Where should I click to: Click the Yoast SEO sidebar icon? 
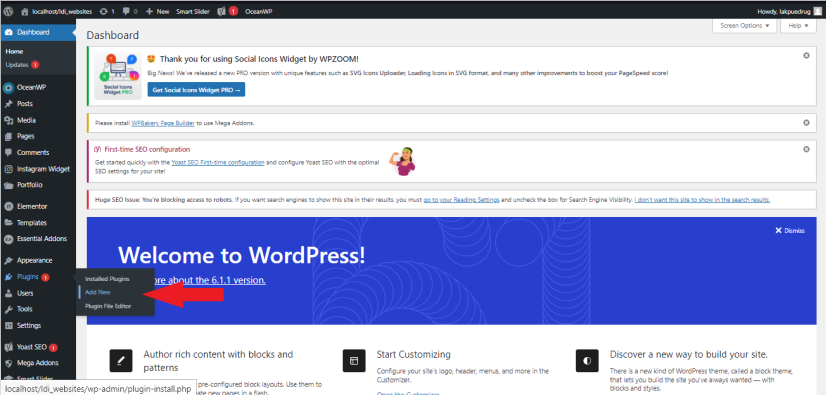[x=8, y=347]
